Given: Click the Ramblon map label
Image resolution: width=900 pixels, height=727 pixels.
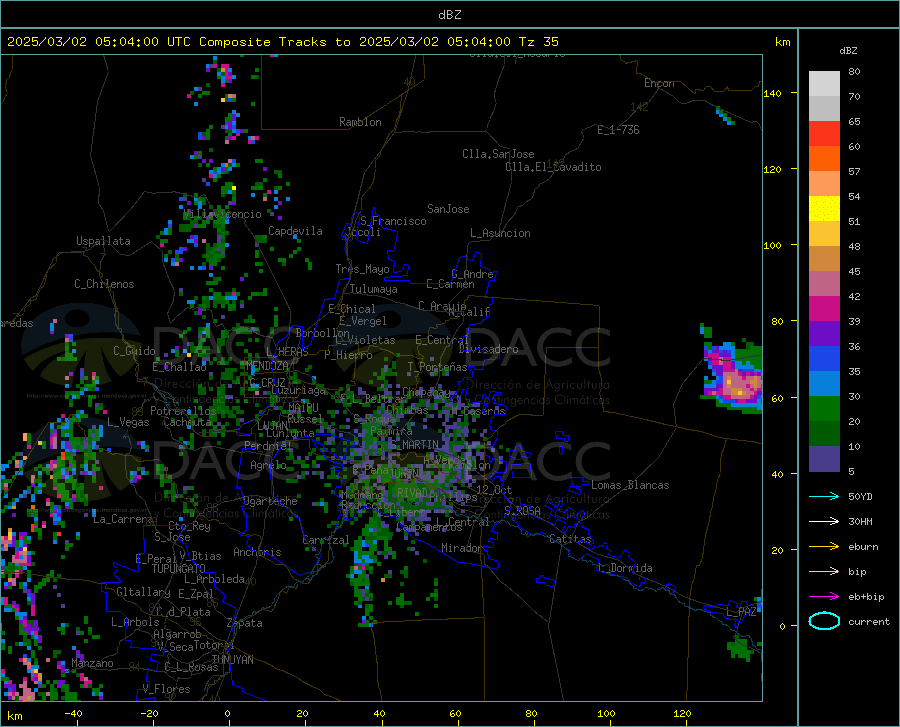Looking at the screenshot, I should coord(360,122).
